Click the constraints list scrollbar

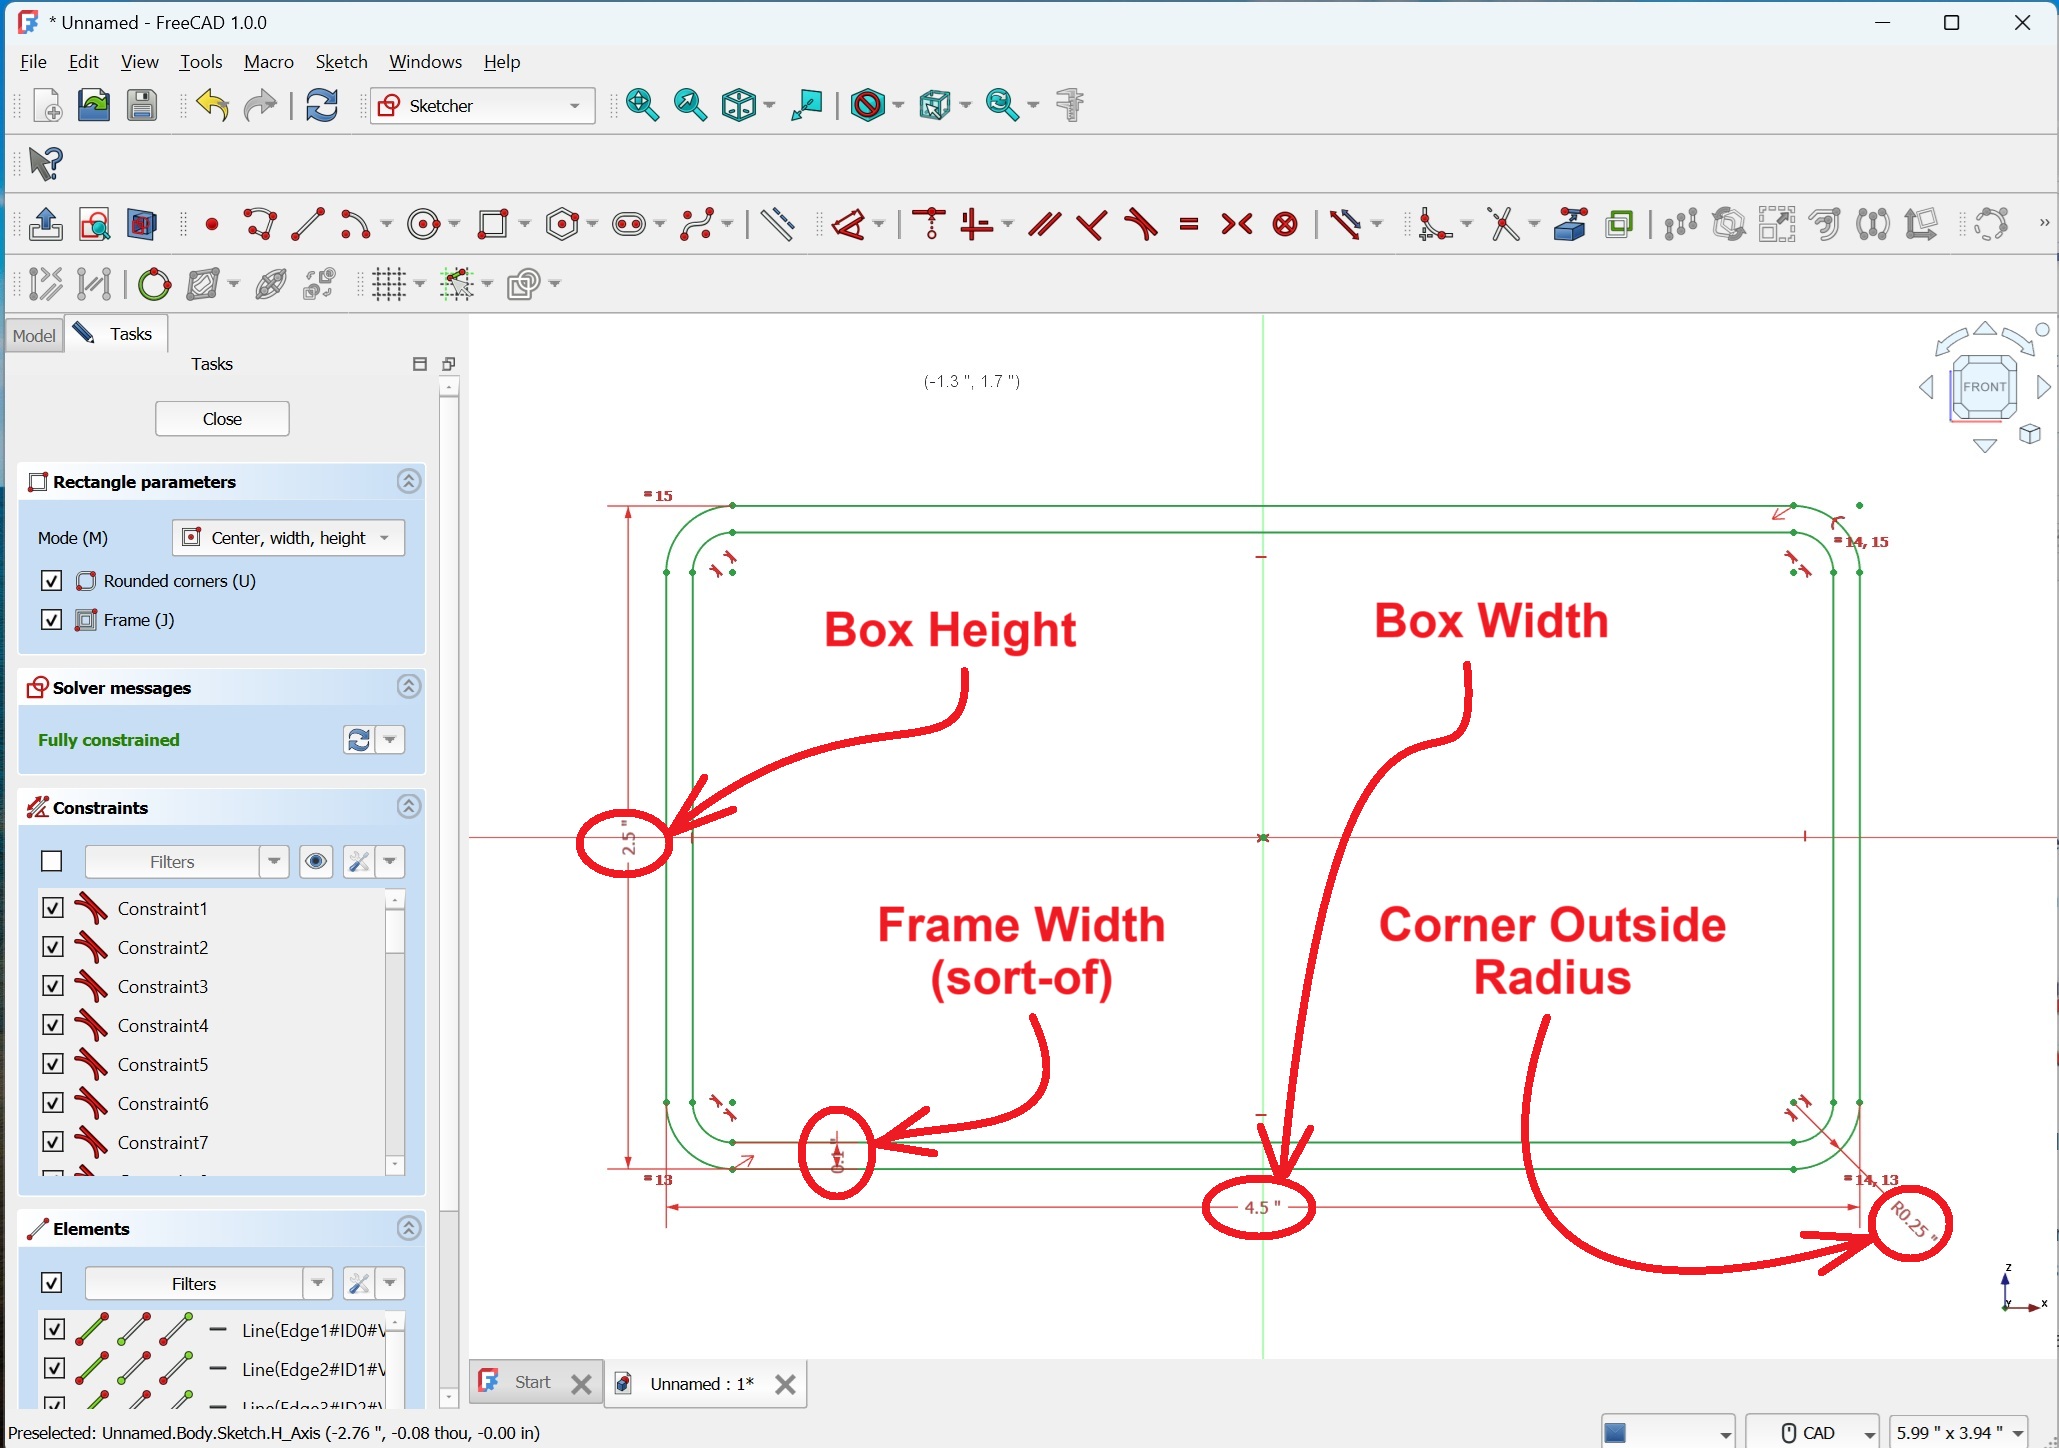(395, 1030)
